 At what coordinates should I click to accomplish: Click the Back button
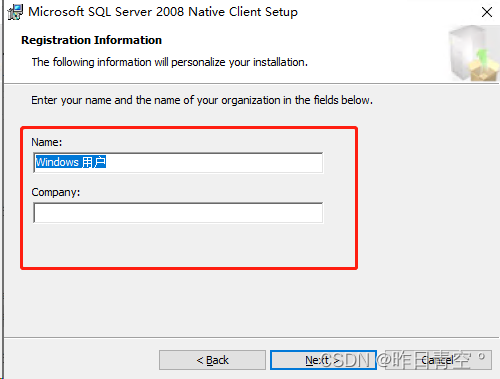(212, 360)
